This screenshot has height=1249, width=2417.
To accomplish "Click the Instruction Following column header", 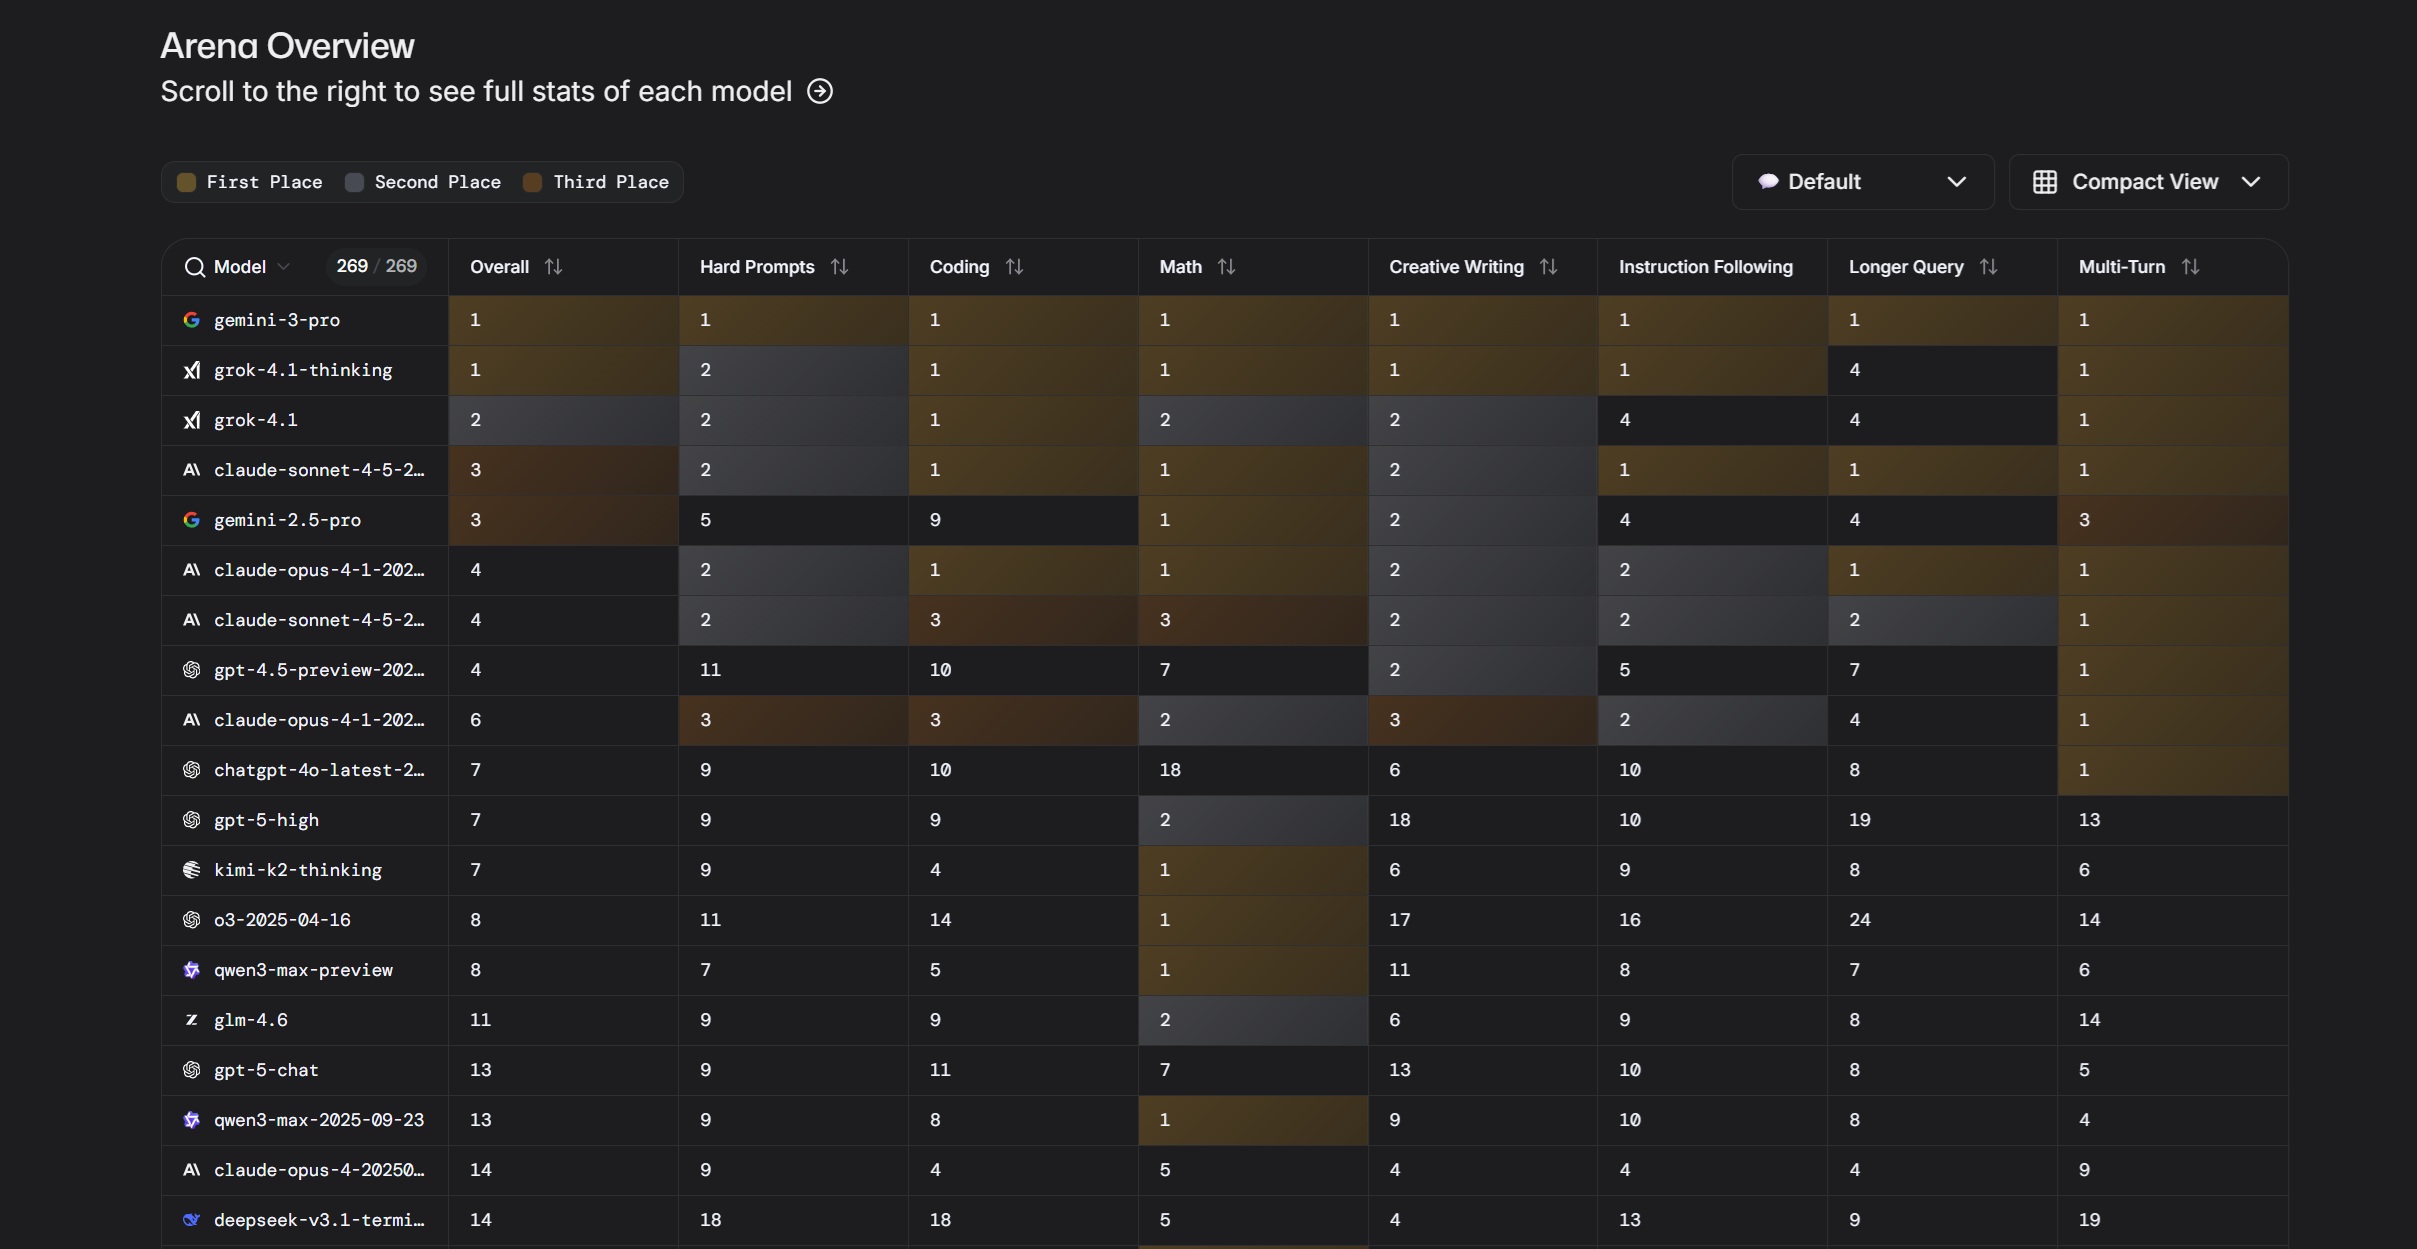I will click(x=1705, y=267).
